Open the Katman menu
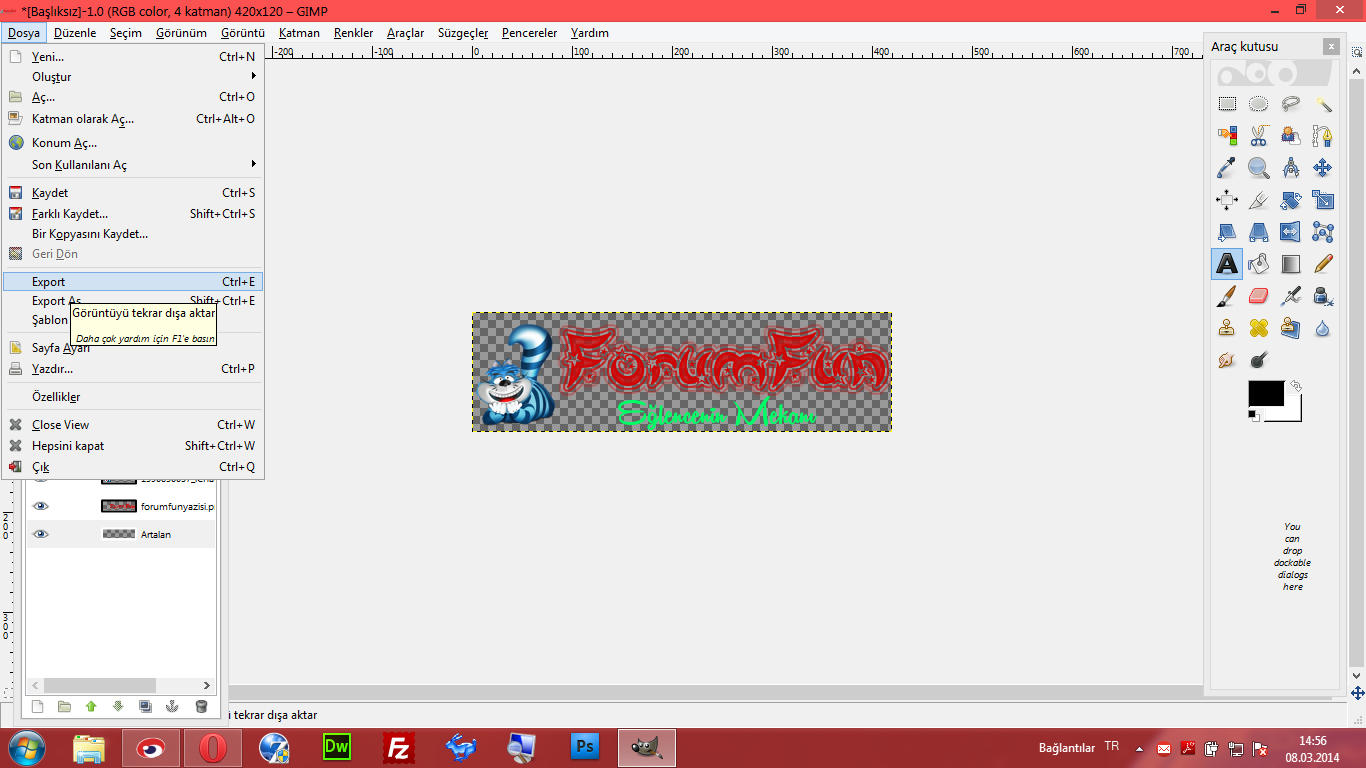This screenshot has width=1366, height=768. pyautogui.click(x=299, y=33)
